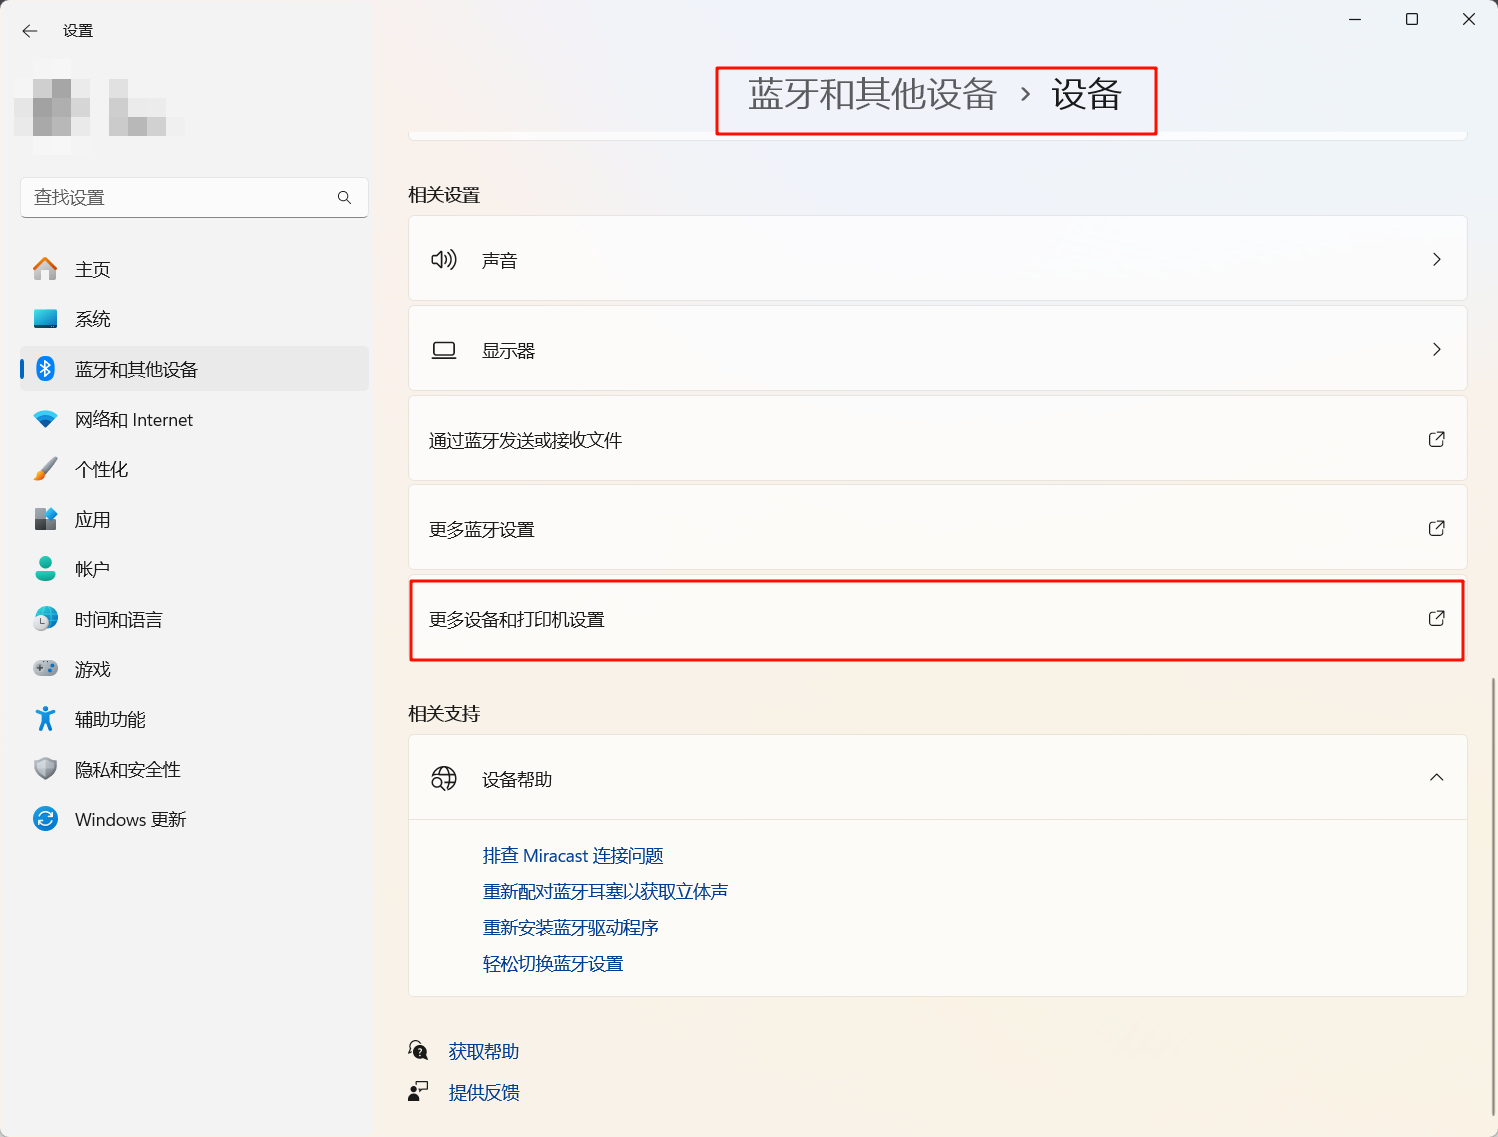Open 帐户 in the sidebar

tap(194, 569)
